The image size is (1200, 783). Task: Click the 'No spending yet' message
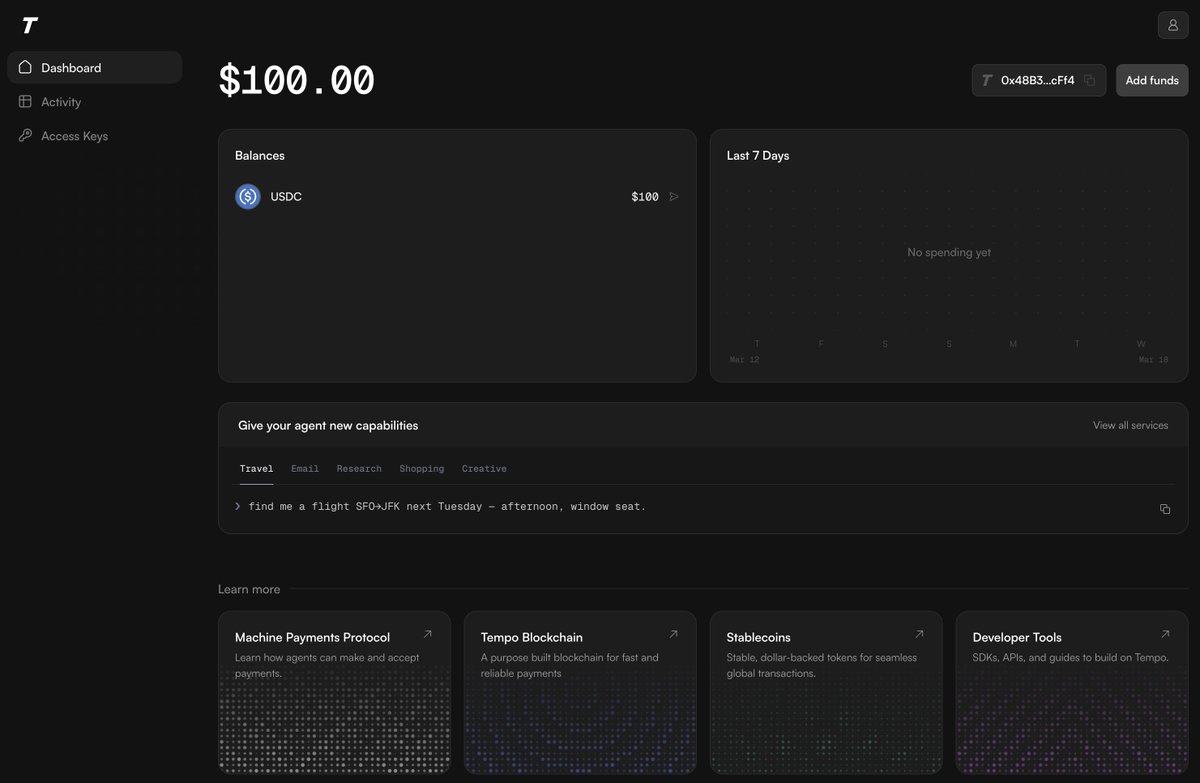[949, 252]
